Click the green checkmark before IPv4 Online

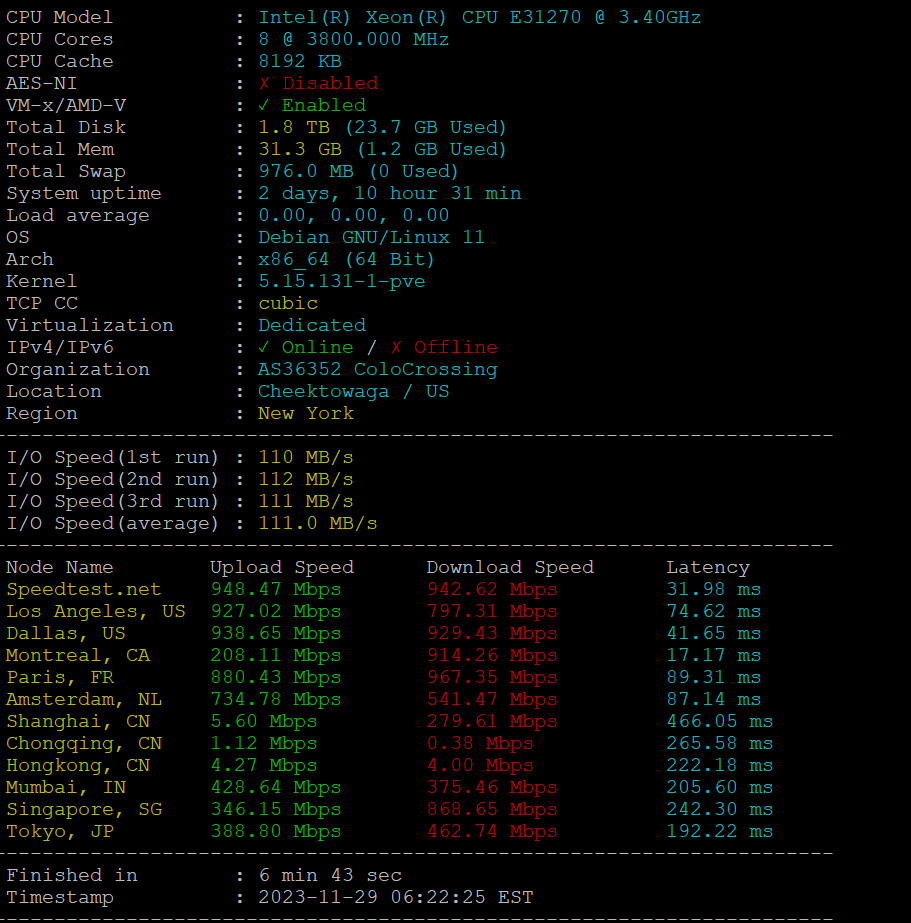(x=265, y=348)
